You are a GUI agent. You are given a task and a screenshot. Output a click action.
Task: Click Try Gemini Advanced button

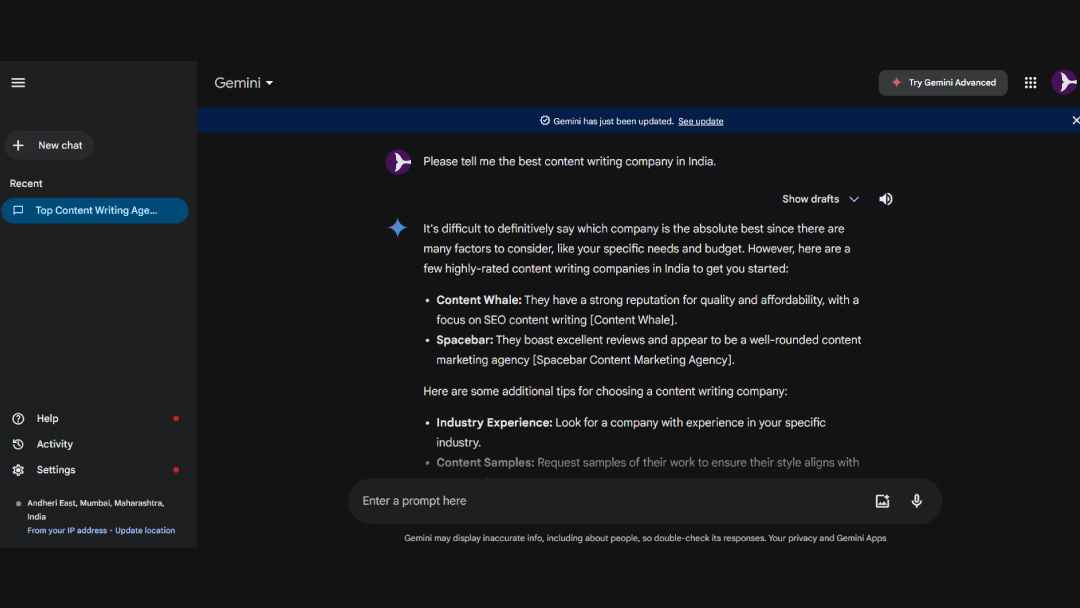point(943,83)
